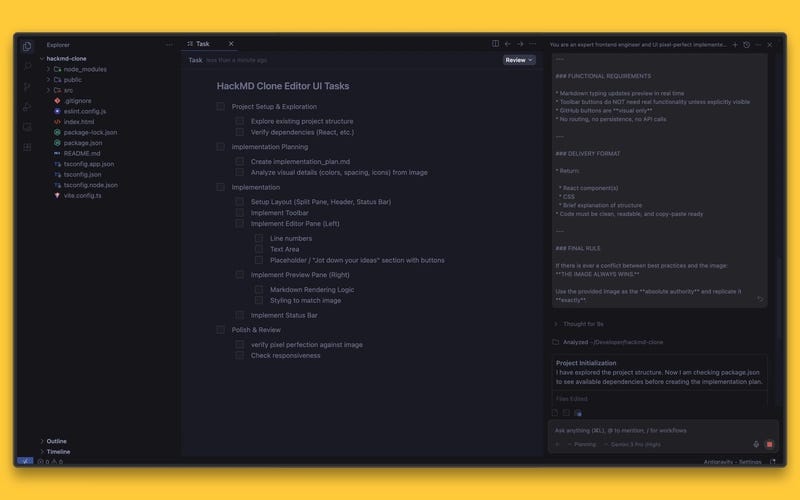
Task: Click the .gitignore file icon
Action: coord(57,101)
